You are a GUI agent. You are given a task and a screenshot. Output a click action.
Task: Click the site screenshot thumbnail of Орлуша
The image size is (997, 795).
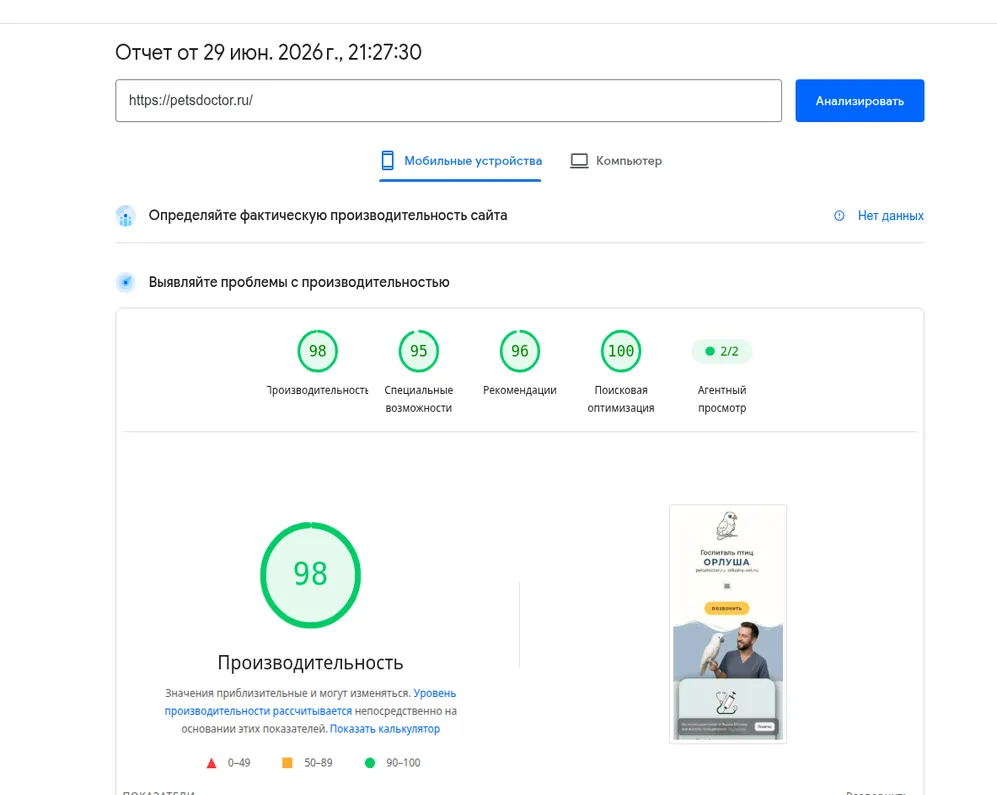[x=728, y=624]
